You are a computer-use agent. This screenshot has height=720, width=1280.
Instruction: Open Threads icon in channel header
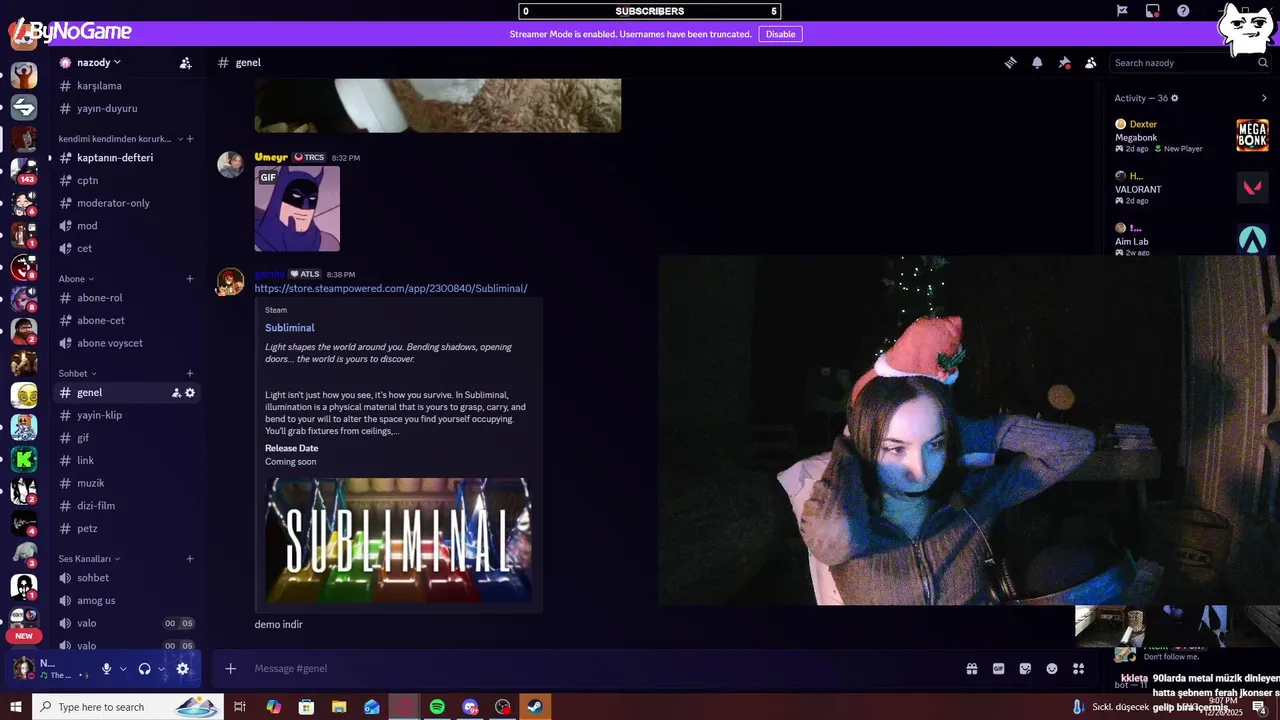click(1010, 63)
